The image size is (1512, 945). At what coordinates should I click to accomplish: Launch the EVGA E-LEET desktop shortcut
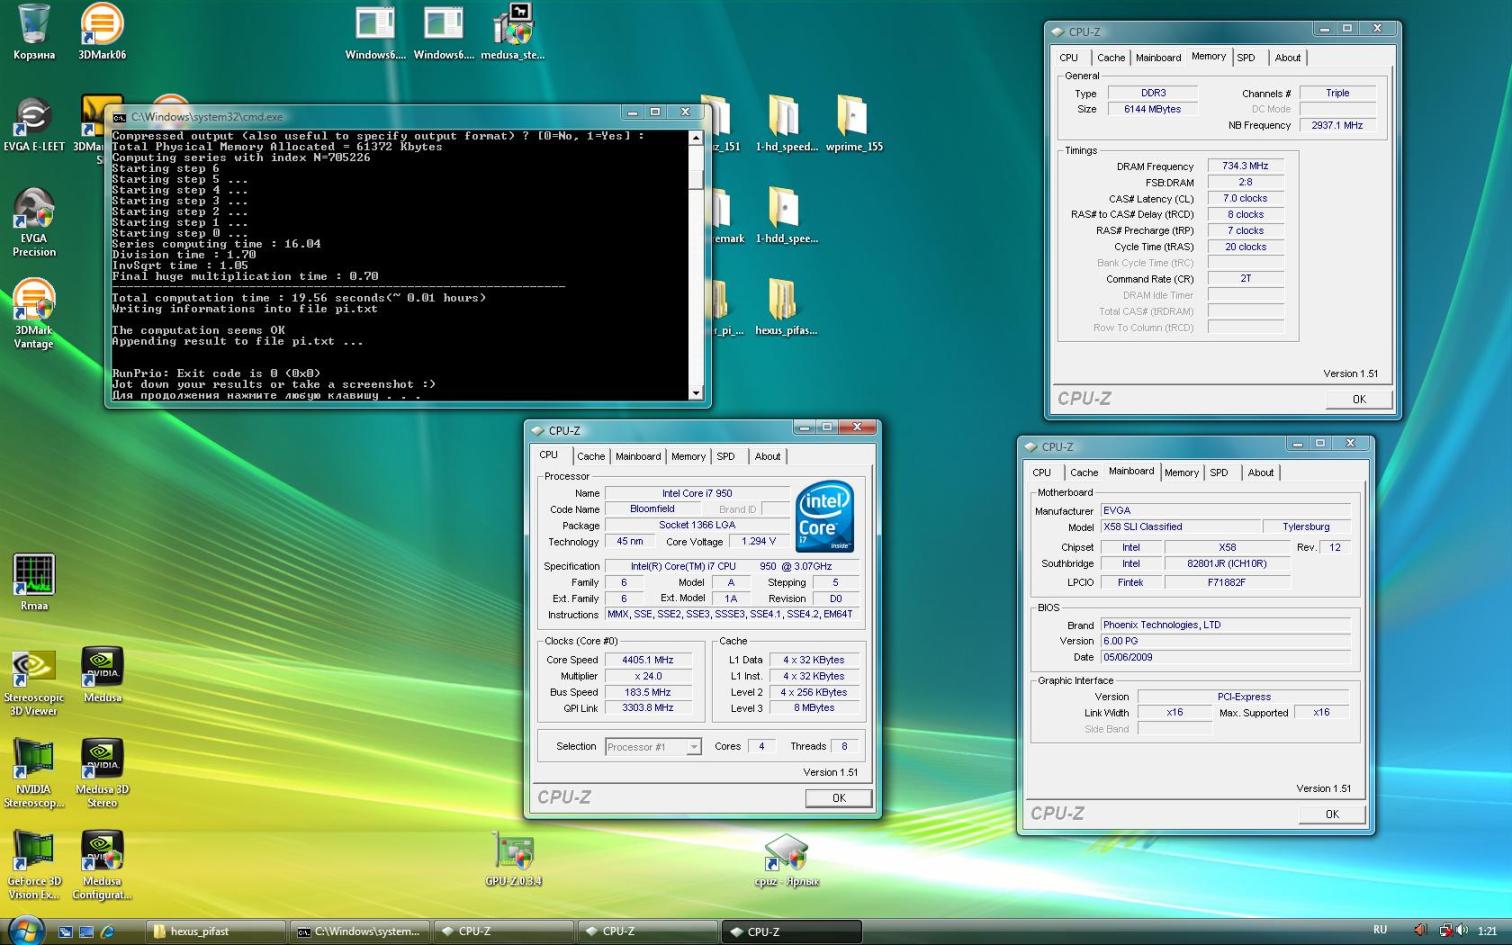[33, 125]
